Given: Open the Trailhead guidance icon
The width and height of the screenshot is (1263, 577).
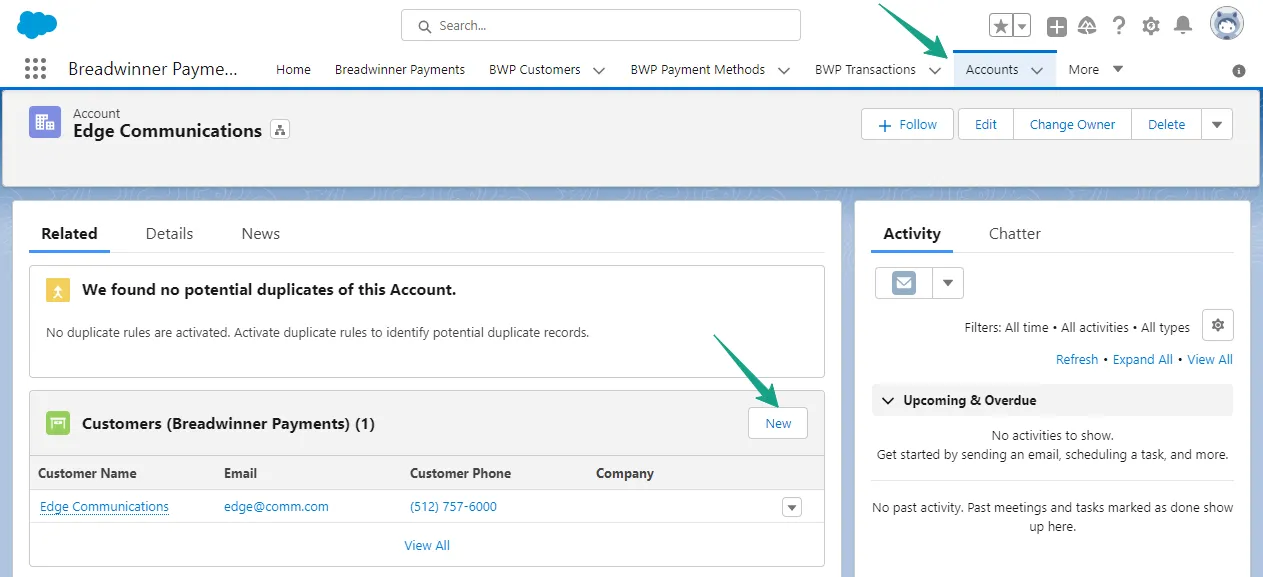Looking at the screenshot, I should 1088,26.
